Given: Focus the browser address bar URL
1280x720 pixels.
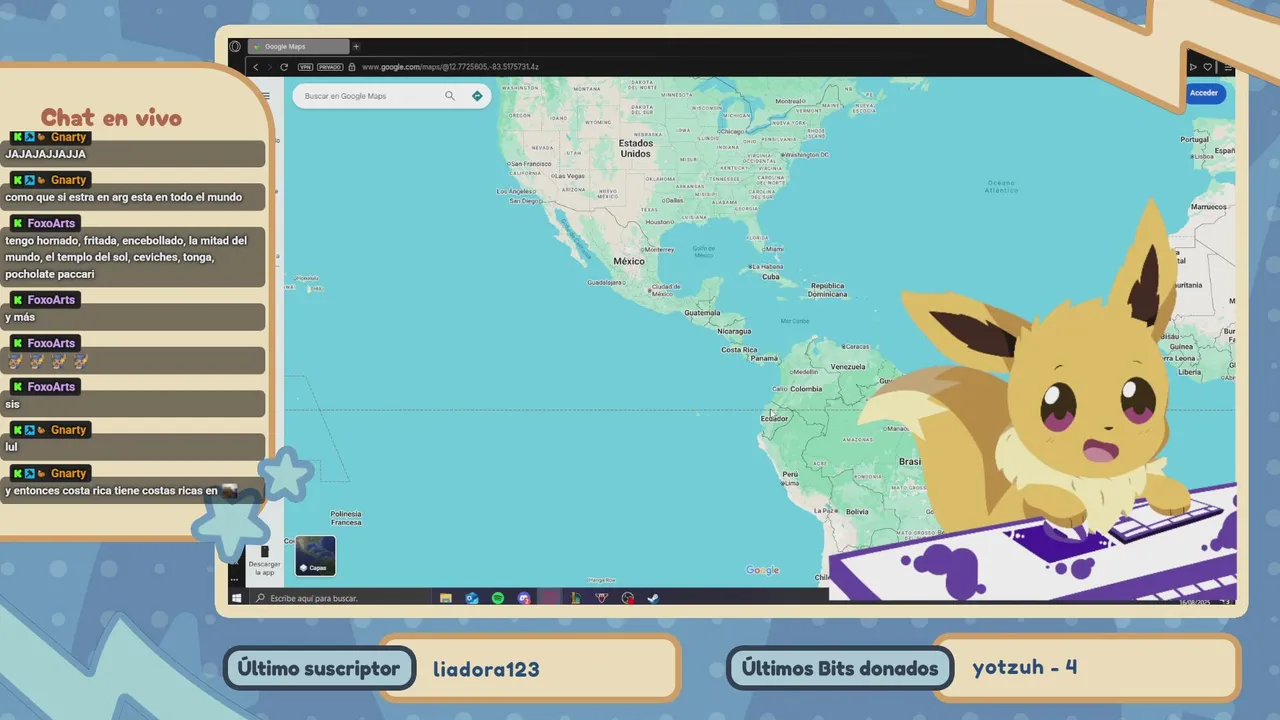Looking at the screenshot, I should (450, 67).
